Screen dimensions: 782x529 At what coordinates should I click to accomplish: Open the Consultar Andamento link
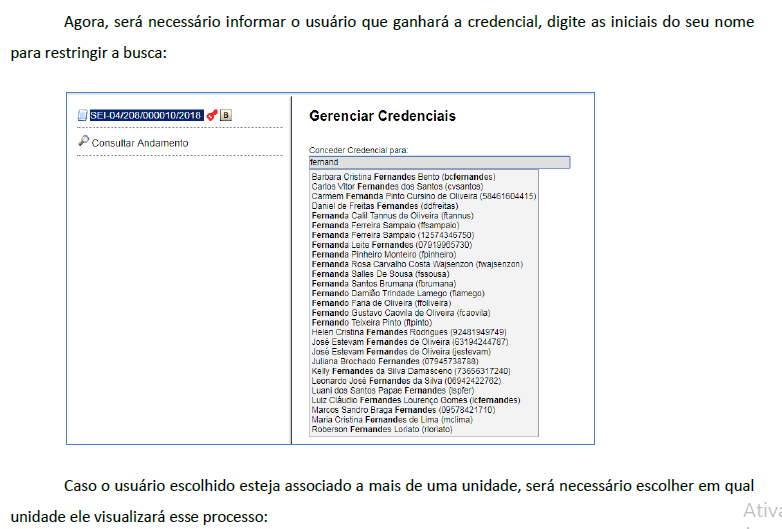coord(139,143)
